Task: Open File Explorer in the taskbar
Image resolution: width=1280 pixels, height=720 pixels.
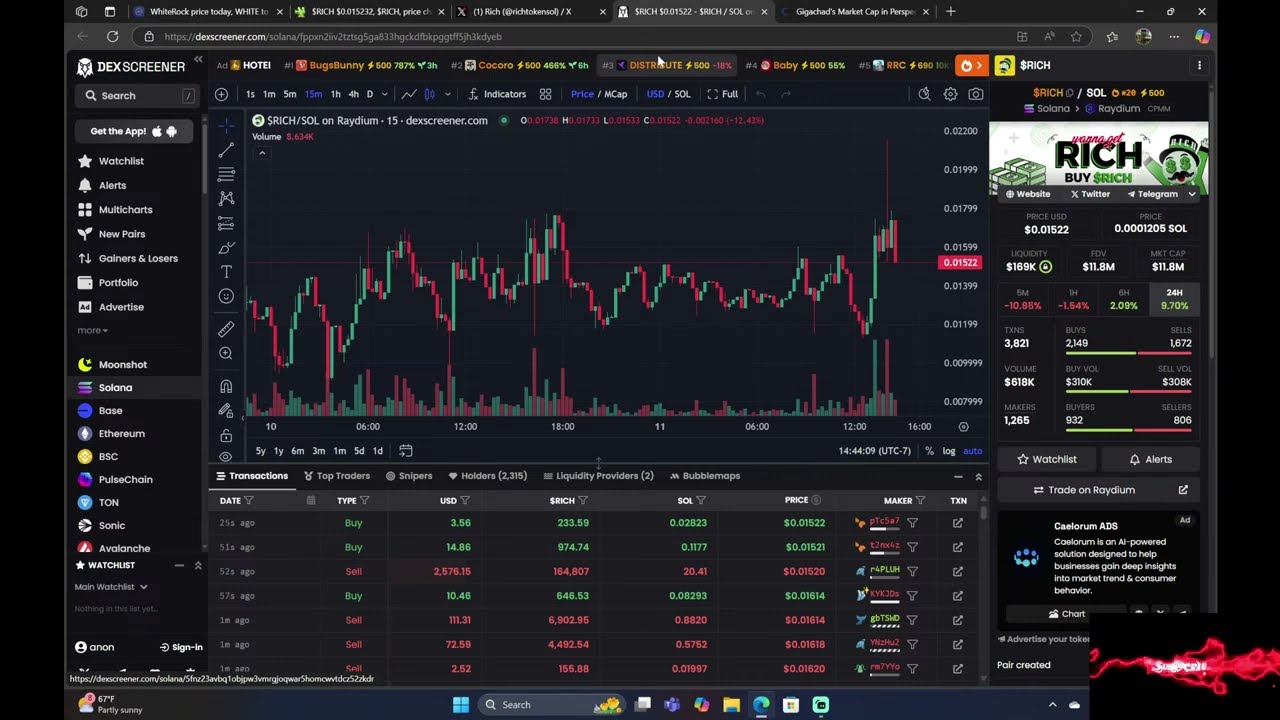Action: tap(731, 704)
